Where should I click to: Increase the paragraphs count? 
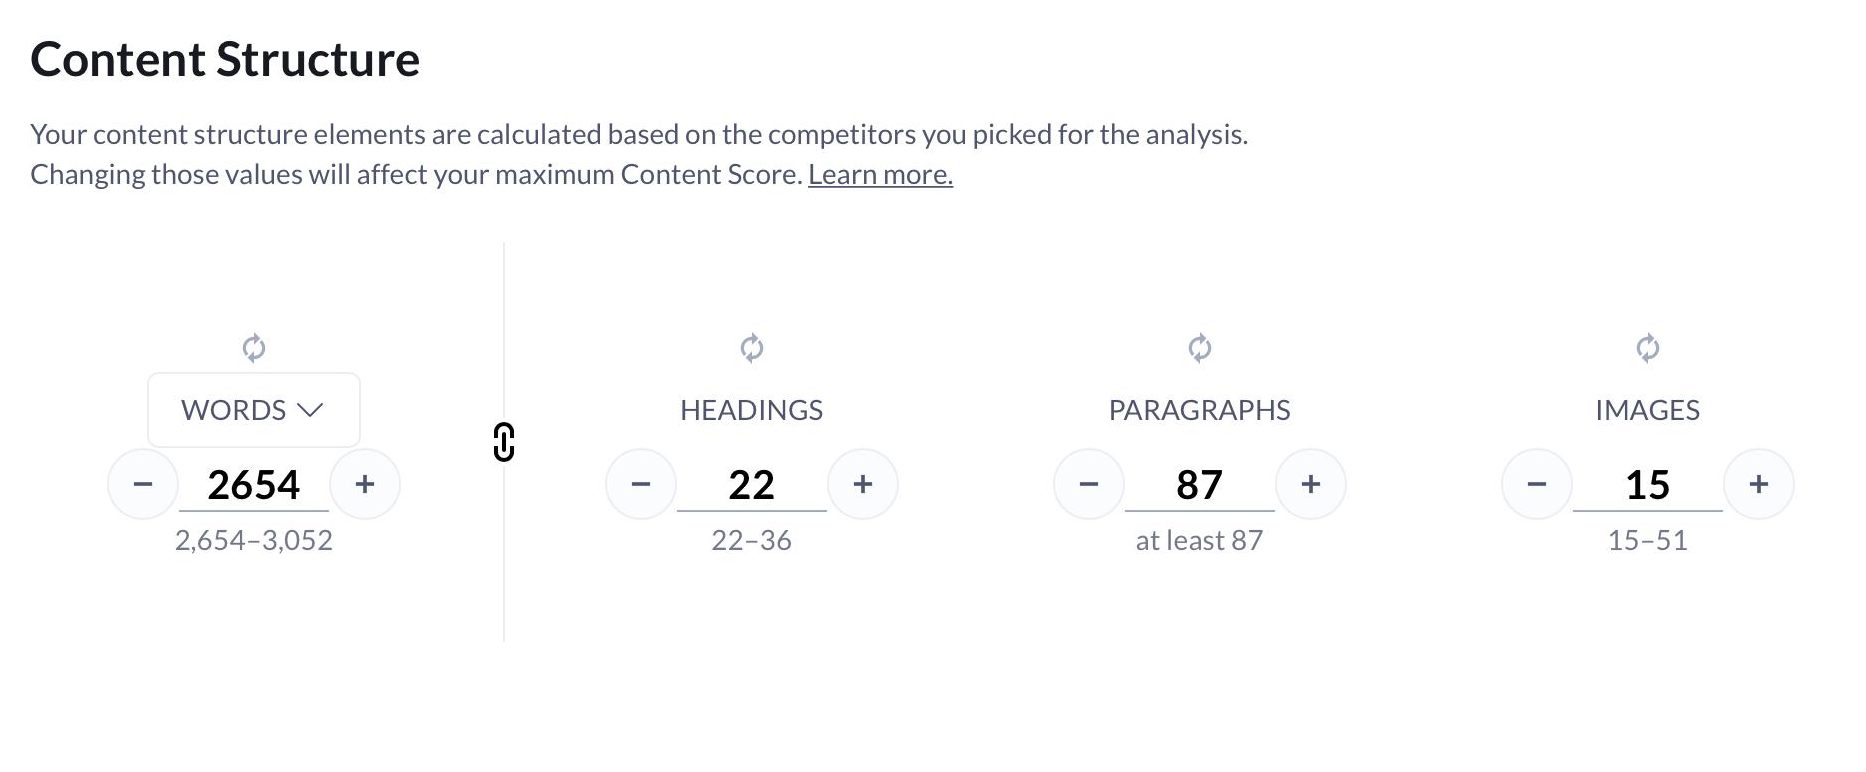(1311, 485)
